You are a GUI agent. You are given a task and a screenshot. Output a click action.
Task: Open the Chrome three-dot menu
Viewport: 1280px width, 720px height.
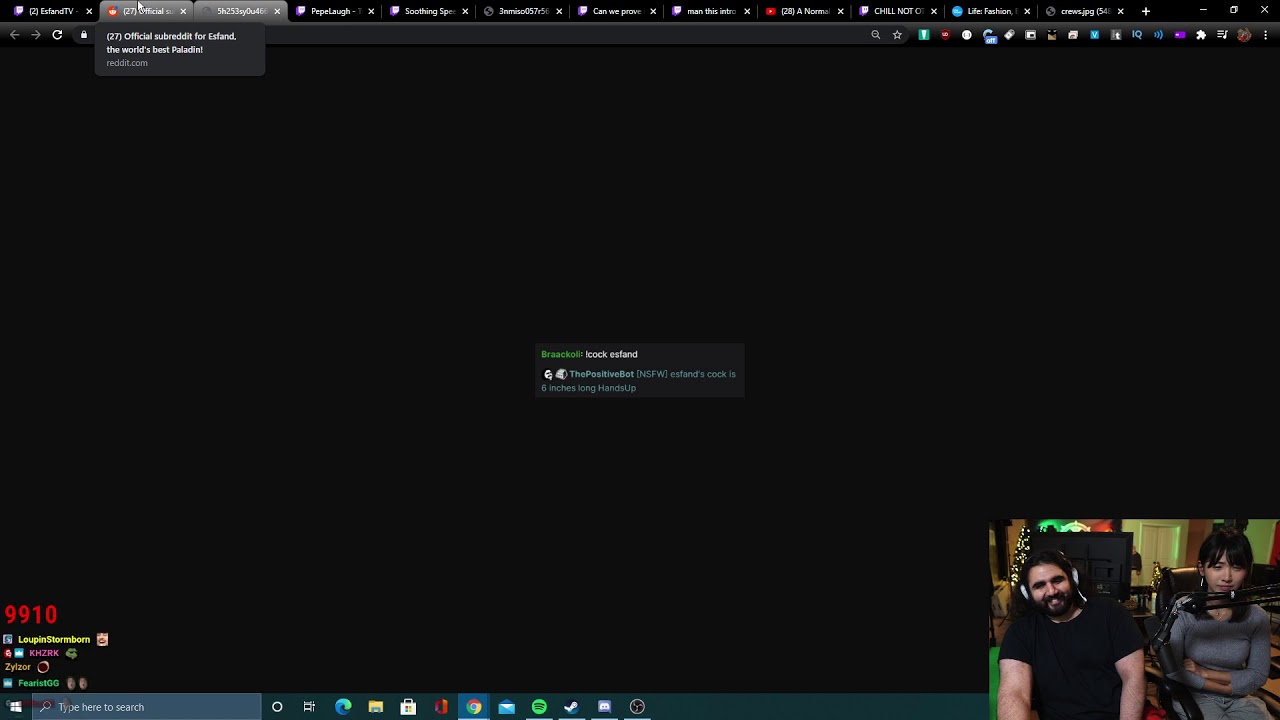(1266, 35)
